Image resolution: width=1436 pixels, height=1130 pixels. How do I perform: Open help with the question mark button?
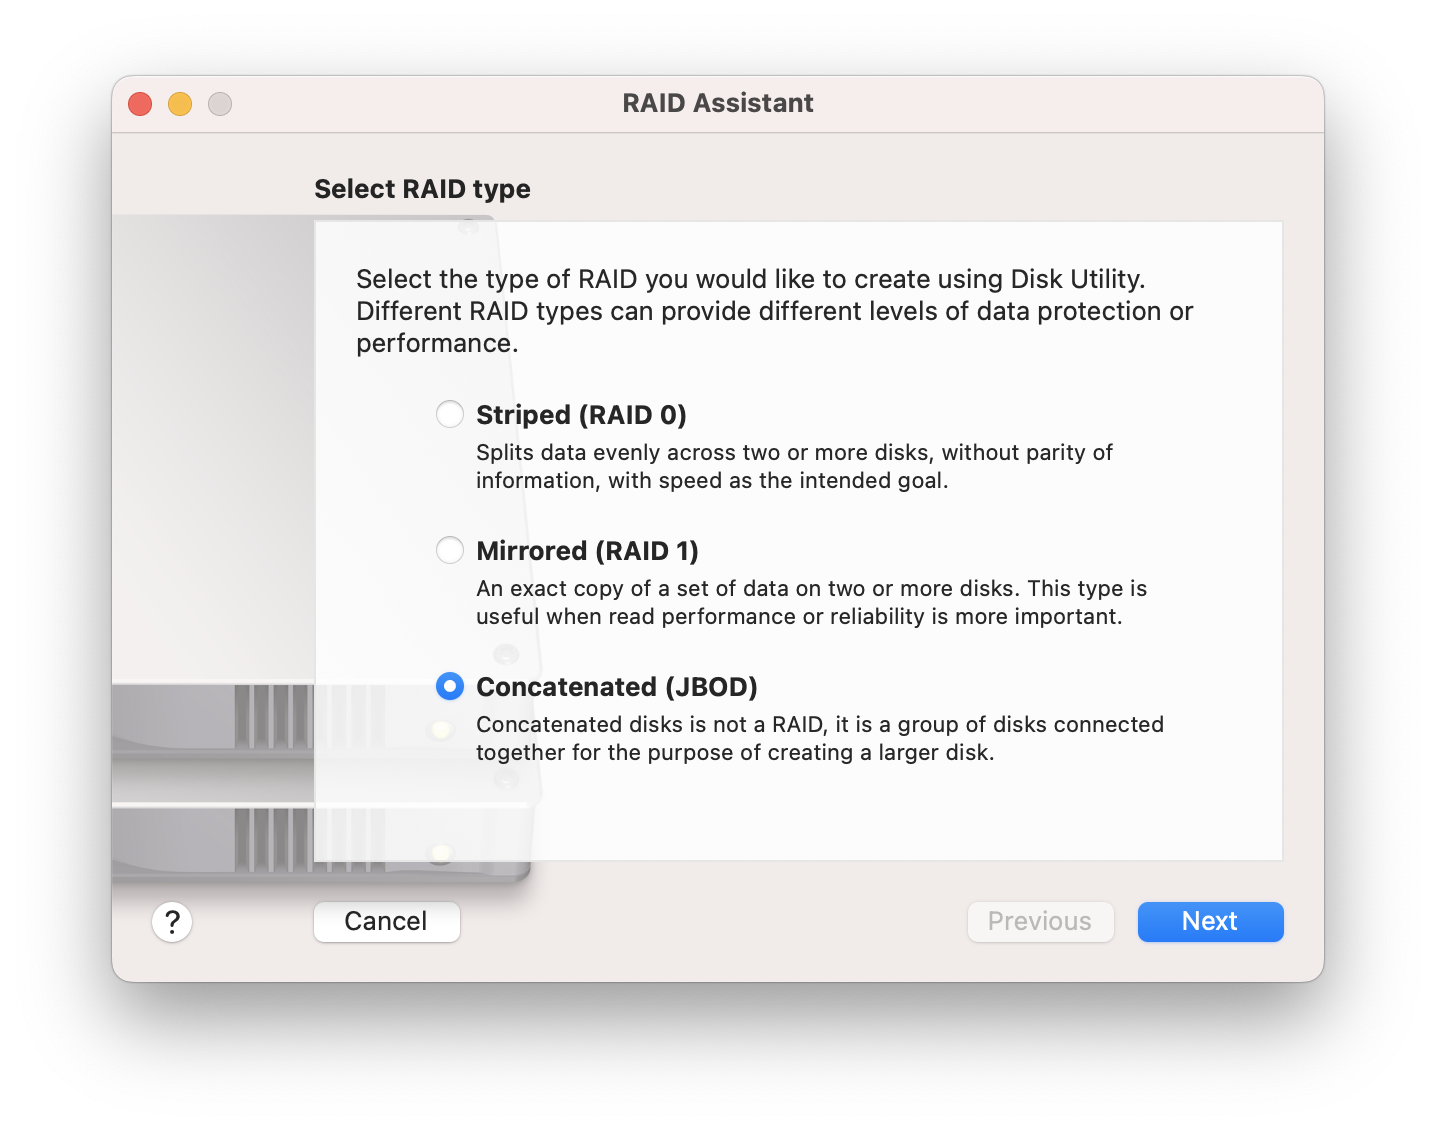tap(172, 922)
